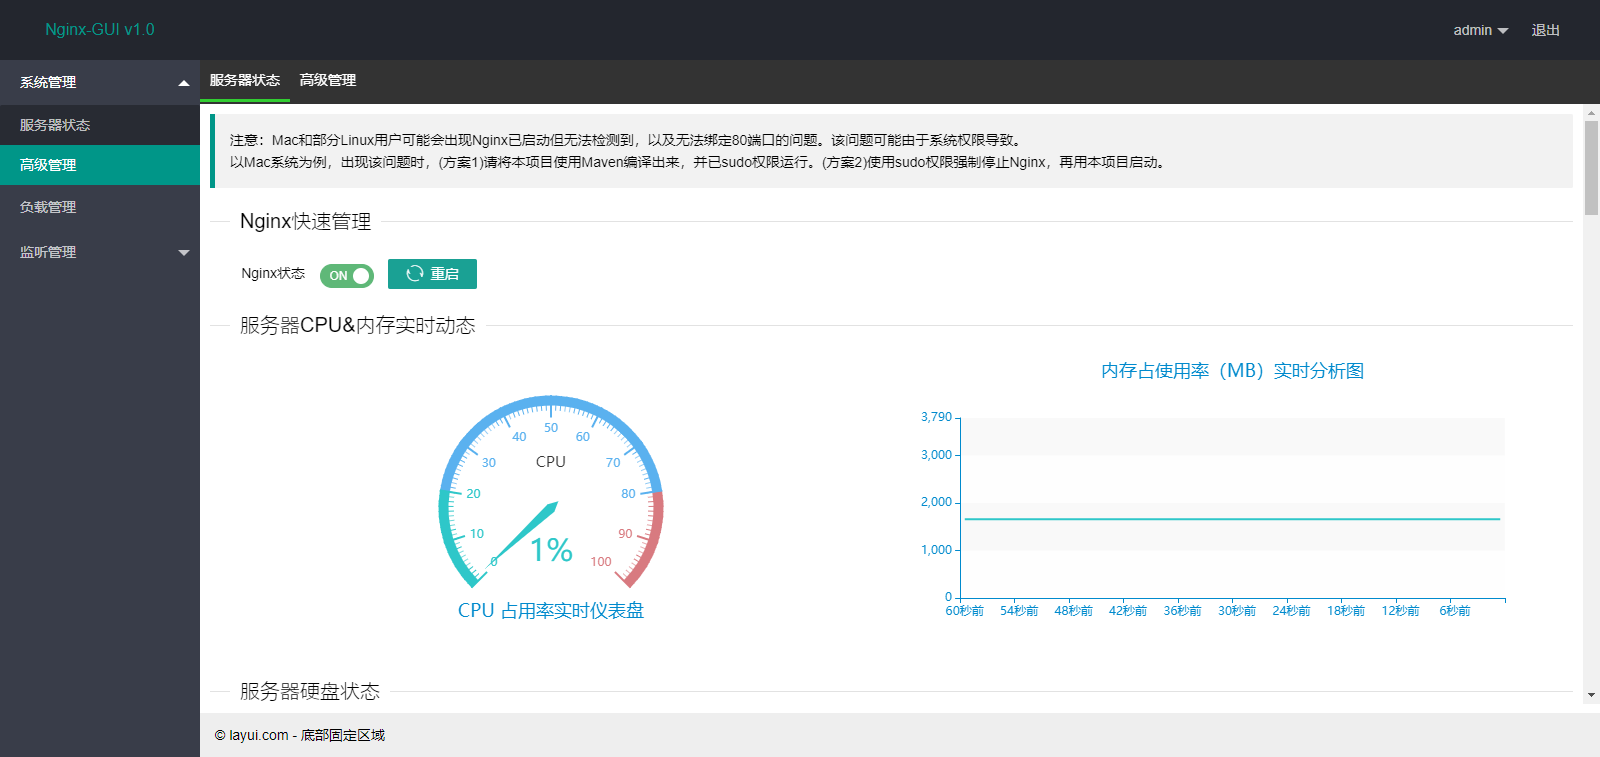Open the admin user dropdown
1600x757 pixels.
click(1480, 30)
